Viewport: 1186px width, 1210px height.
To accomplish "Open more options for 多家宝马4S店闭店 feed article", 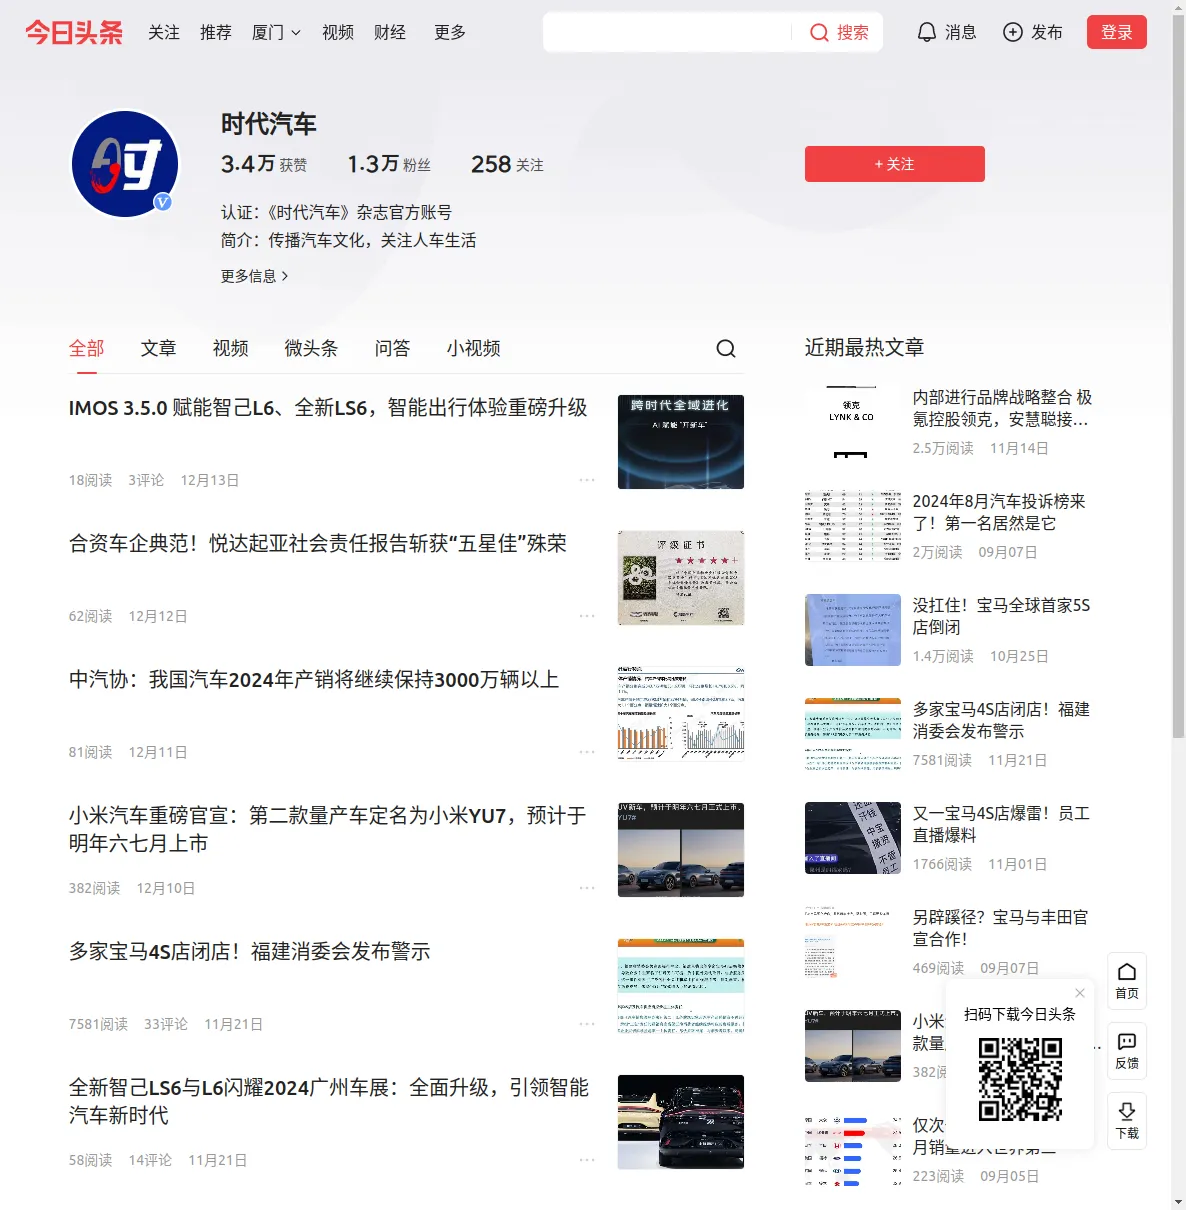I will coord(587,1024).
